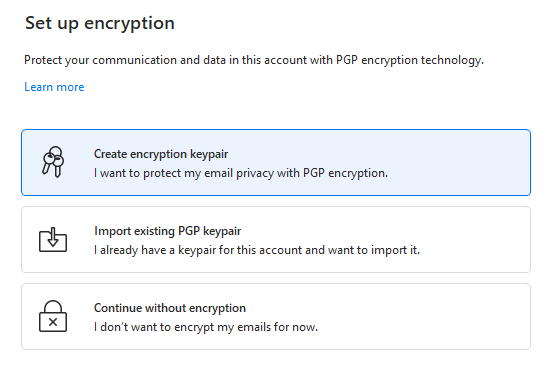The width and height of the screenshot is (545, 381).
Task: Select the Create encryption keypair option title
Action: (161, 154)
